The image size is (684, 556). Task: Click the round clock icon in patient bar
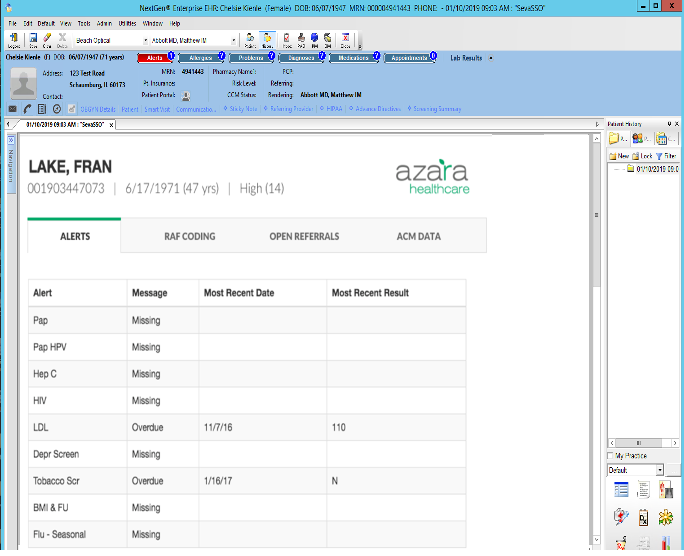(57, 109)
